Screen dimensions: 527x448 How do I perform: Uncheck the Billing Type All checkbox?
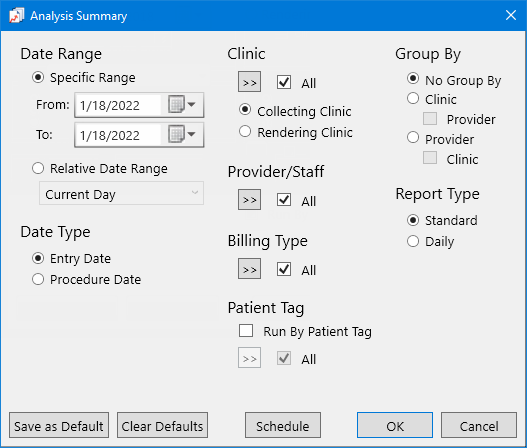284,269
